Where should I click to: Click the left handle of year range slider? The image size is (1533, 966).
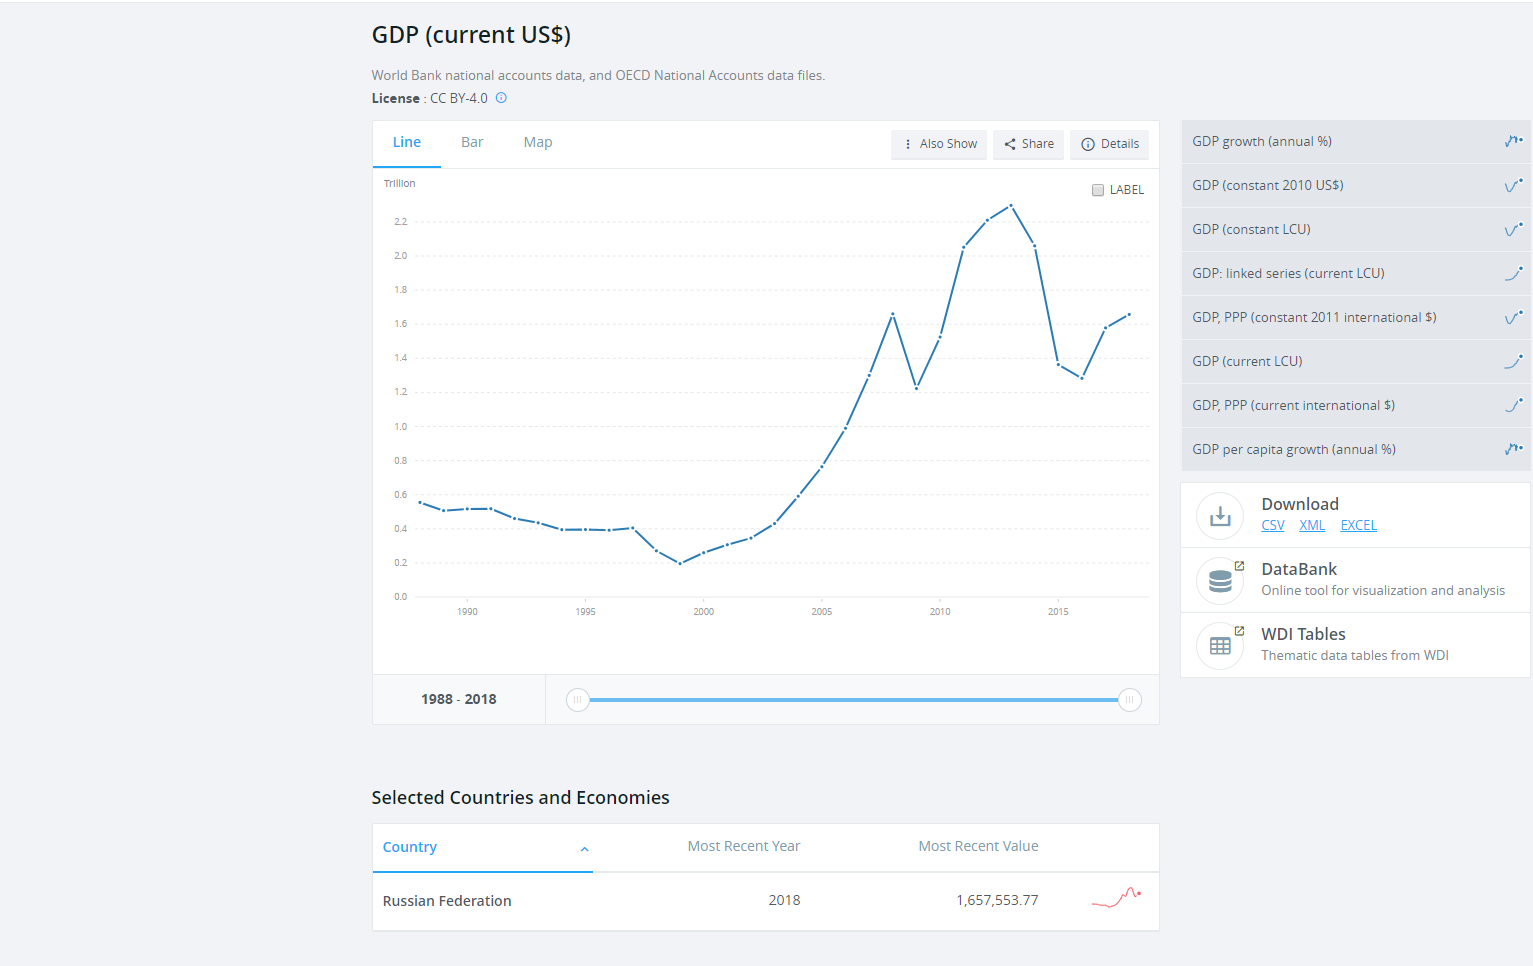[x=577, y=700]
